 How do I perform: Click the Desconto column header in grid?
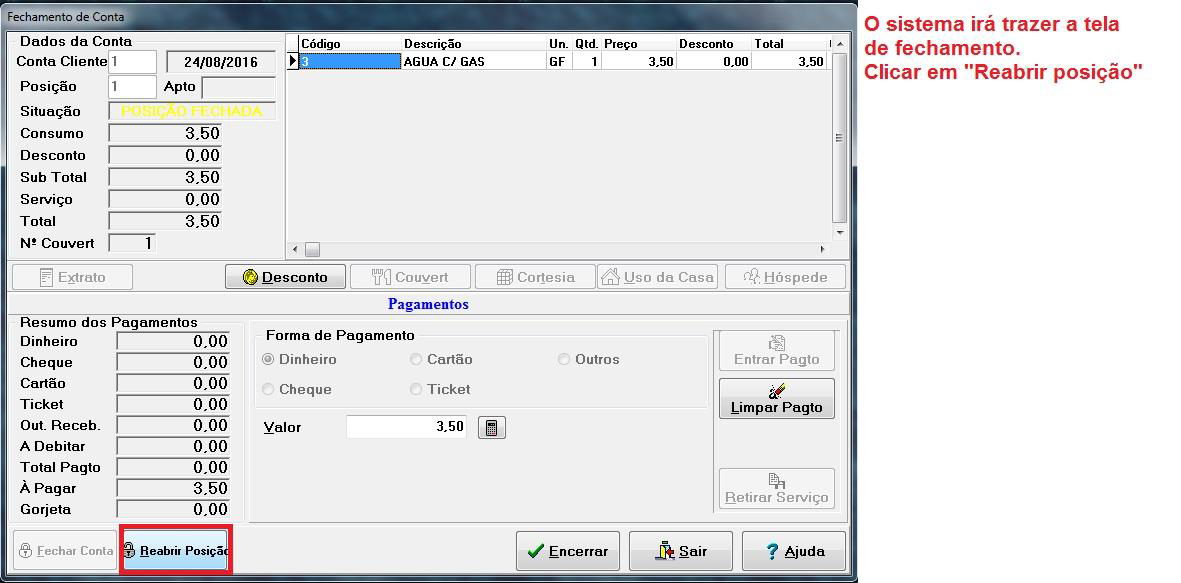pos(713,44)
